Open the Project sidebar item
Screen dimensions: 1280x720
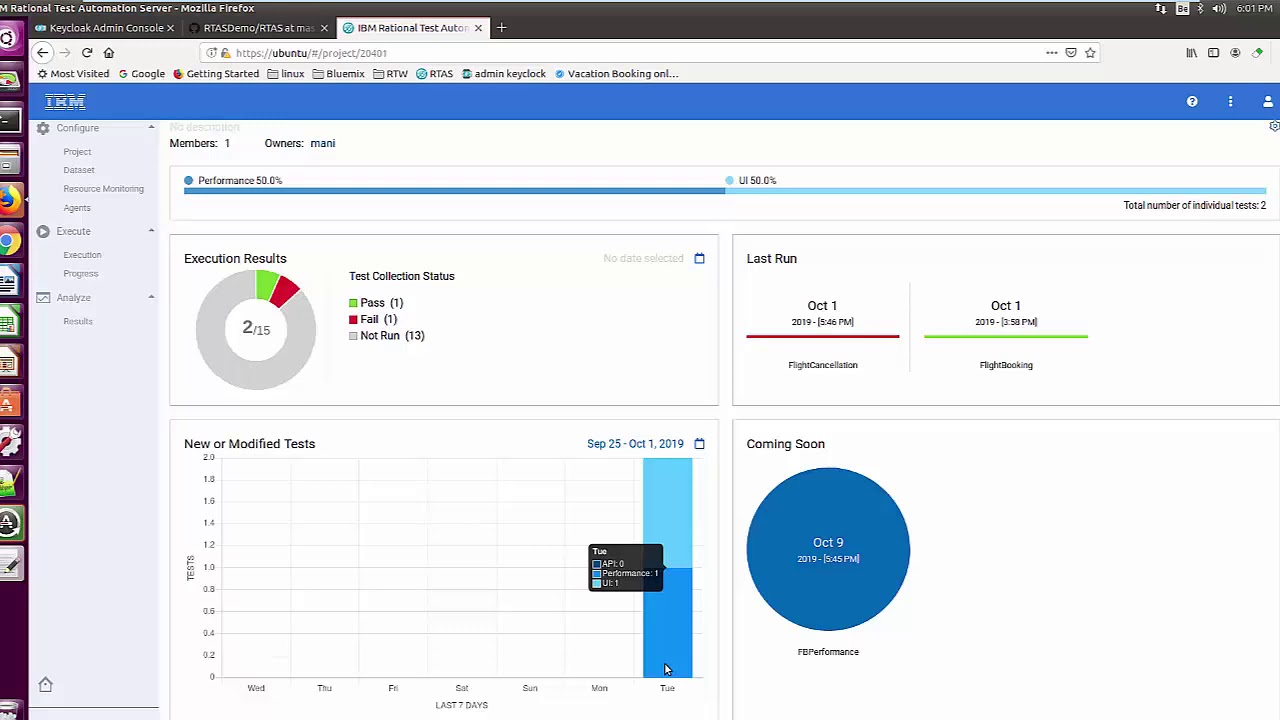coord(77,152)
